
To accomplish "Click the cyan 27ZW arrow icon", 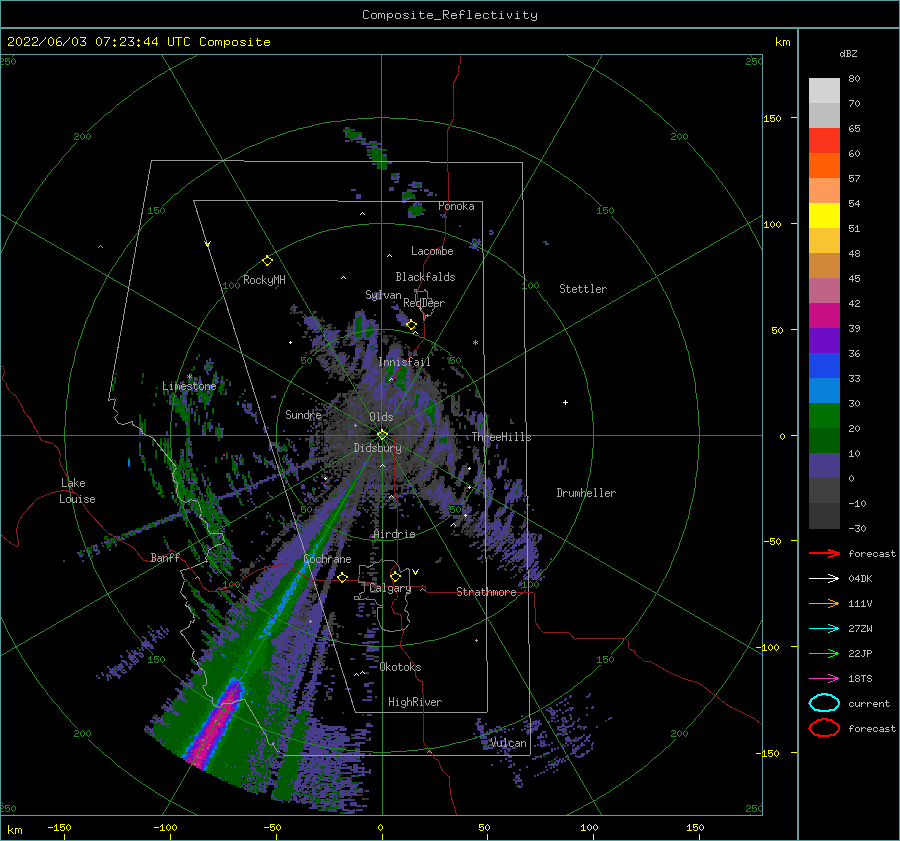I will [x=824, y=629].
